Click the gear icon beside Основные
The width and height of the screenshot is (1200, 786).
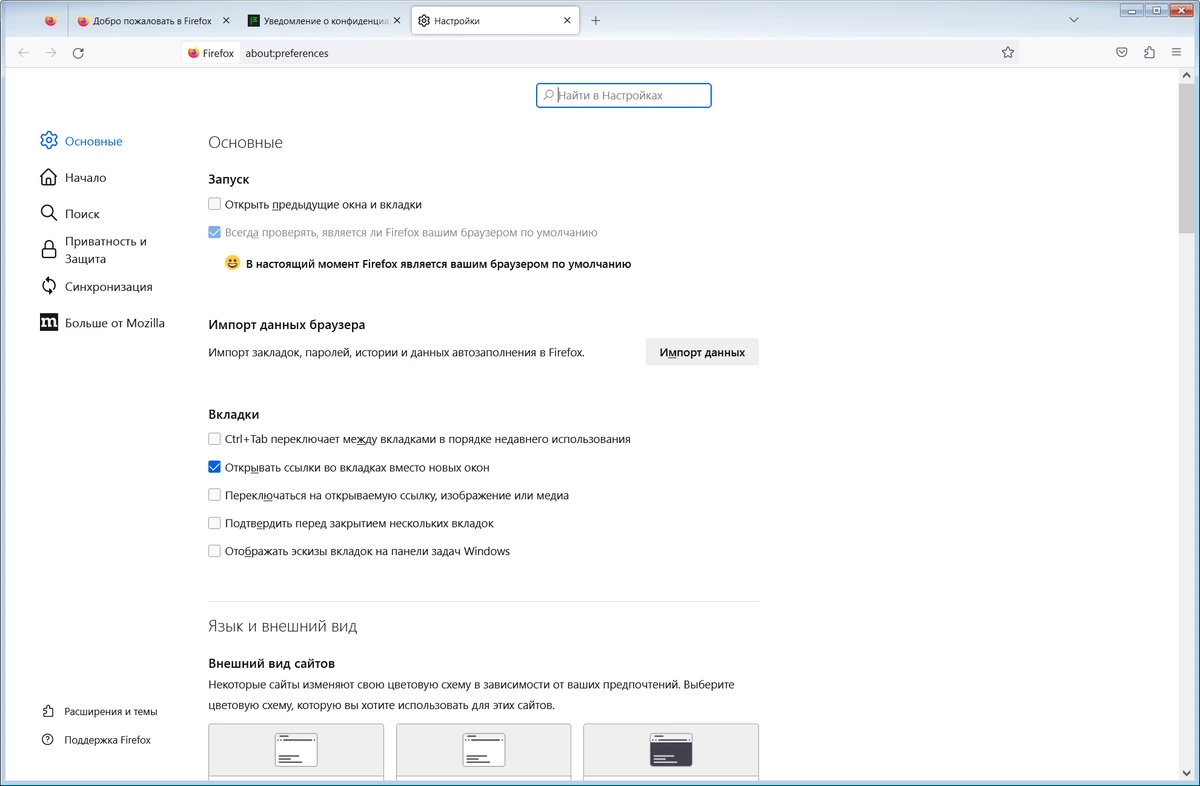click(x=49, y=141)
